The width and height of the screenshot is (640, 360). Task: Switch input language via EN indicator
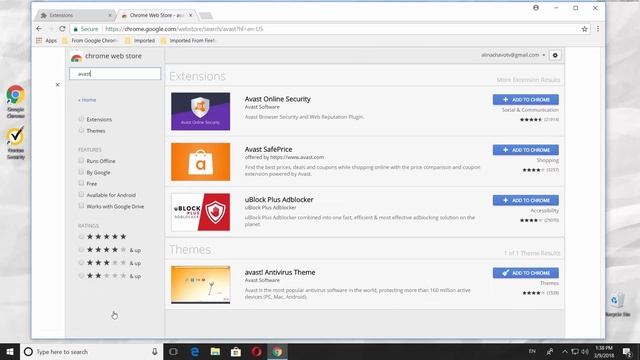point(532,351)
